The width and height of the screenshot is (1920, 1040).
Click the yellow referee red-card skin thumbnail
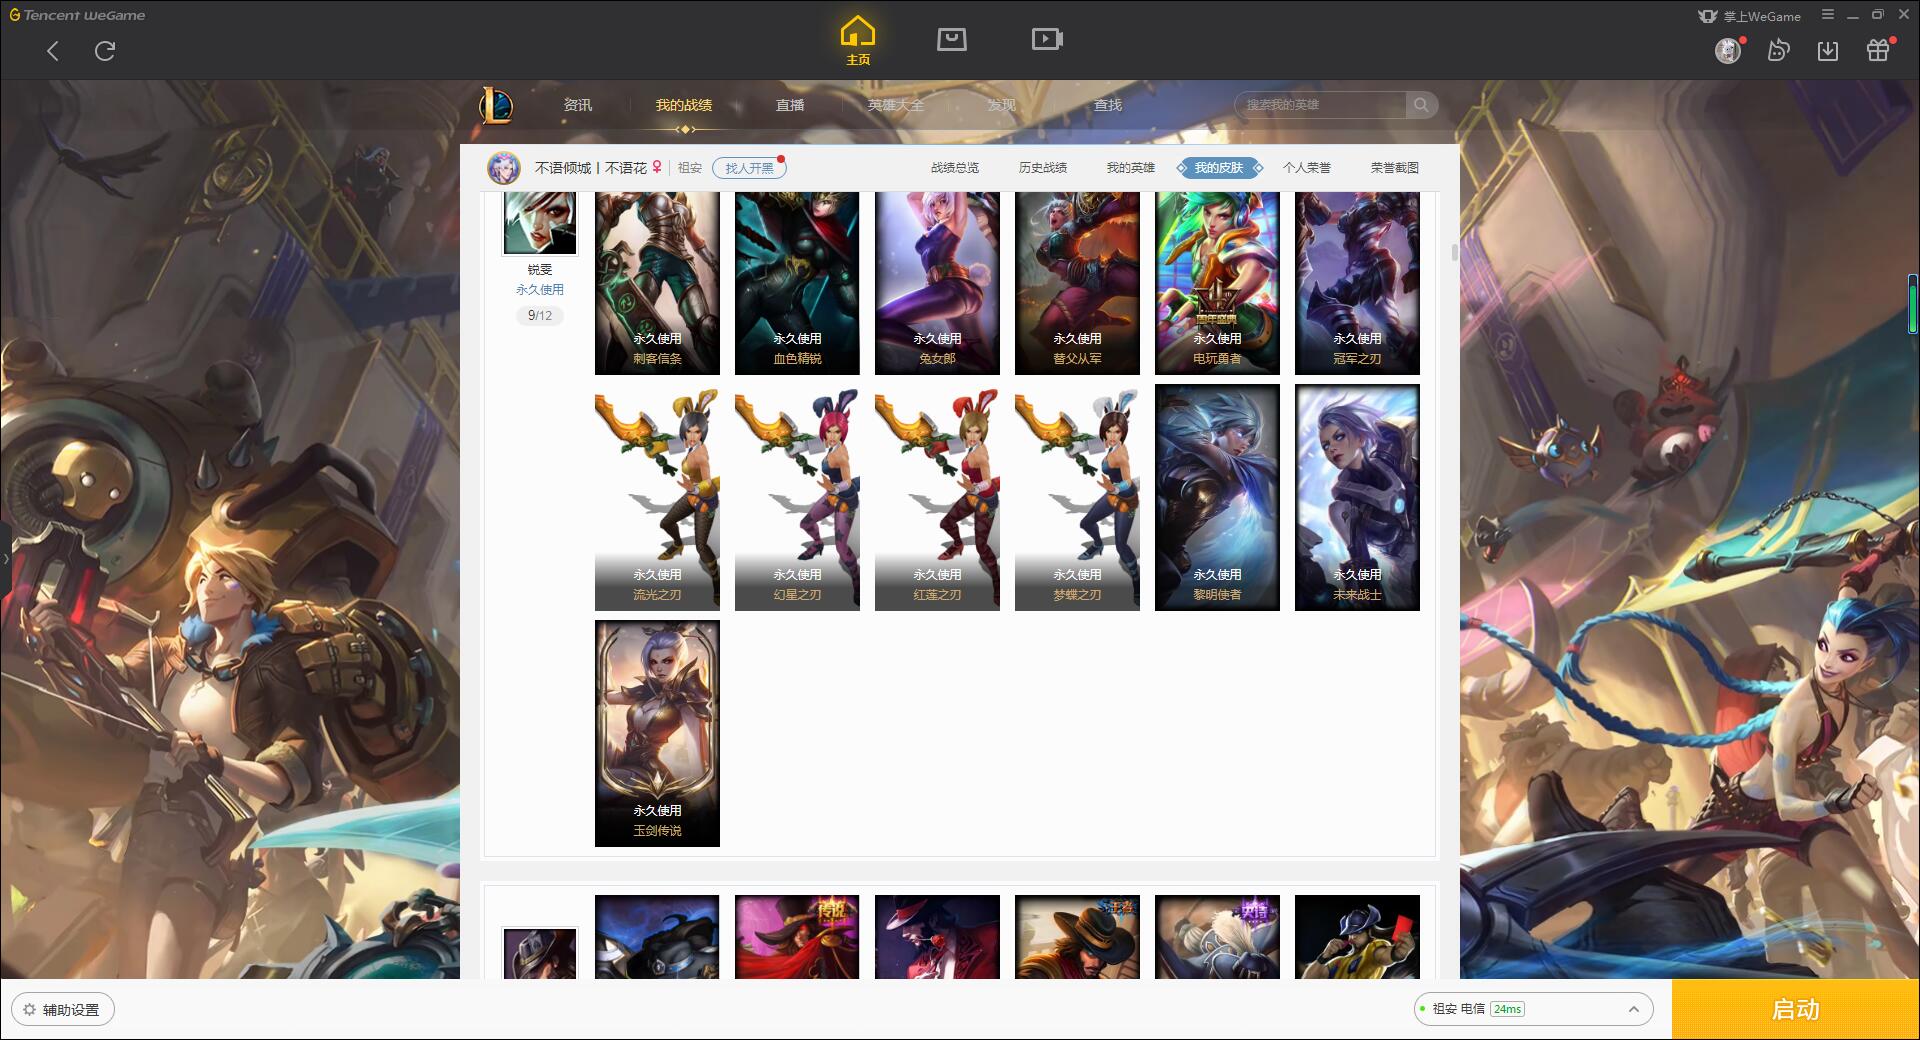pos(1357,937)
